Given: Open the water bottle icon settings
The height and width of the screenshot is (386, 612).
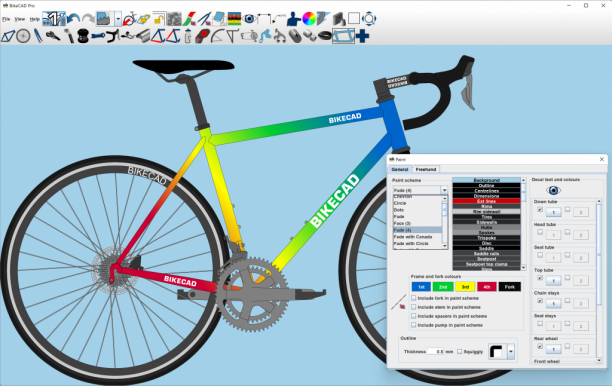Looking at the screenshot, I should tap(188, 36).
